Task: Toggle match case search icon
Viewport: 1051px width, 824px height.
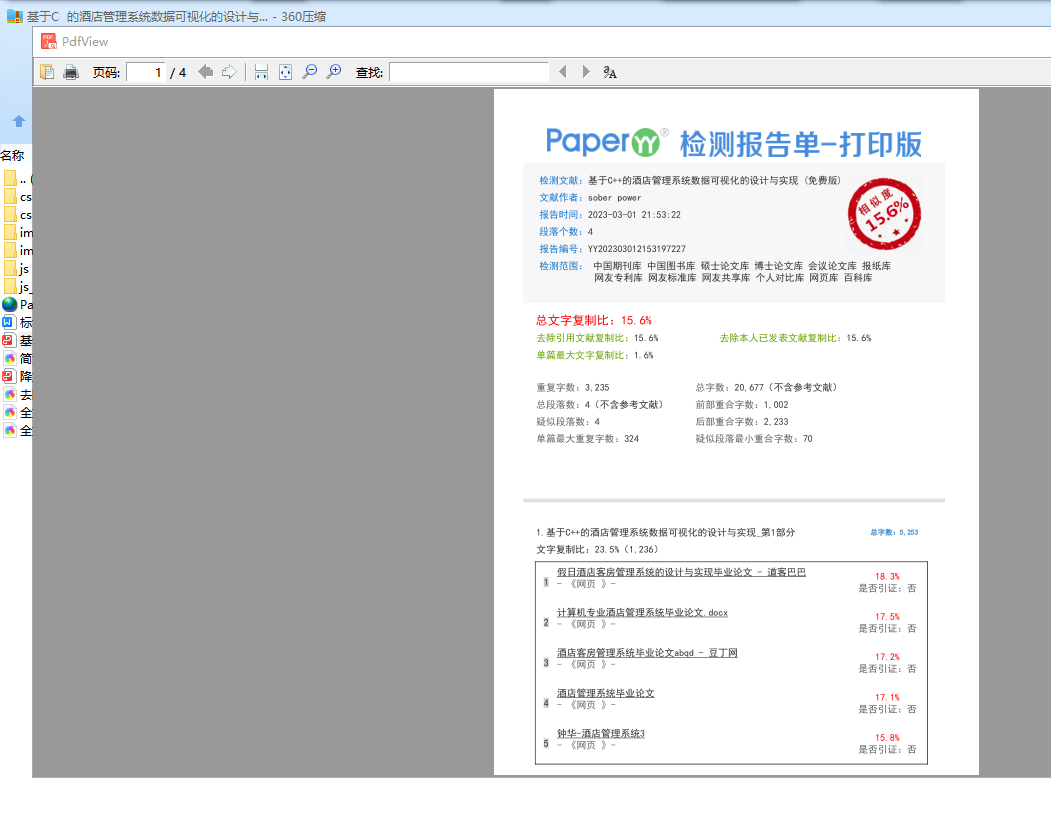Action: [x=609, y=72]
